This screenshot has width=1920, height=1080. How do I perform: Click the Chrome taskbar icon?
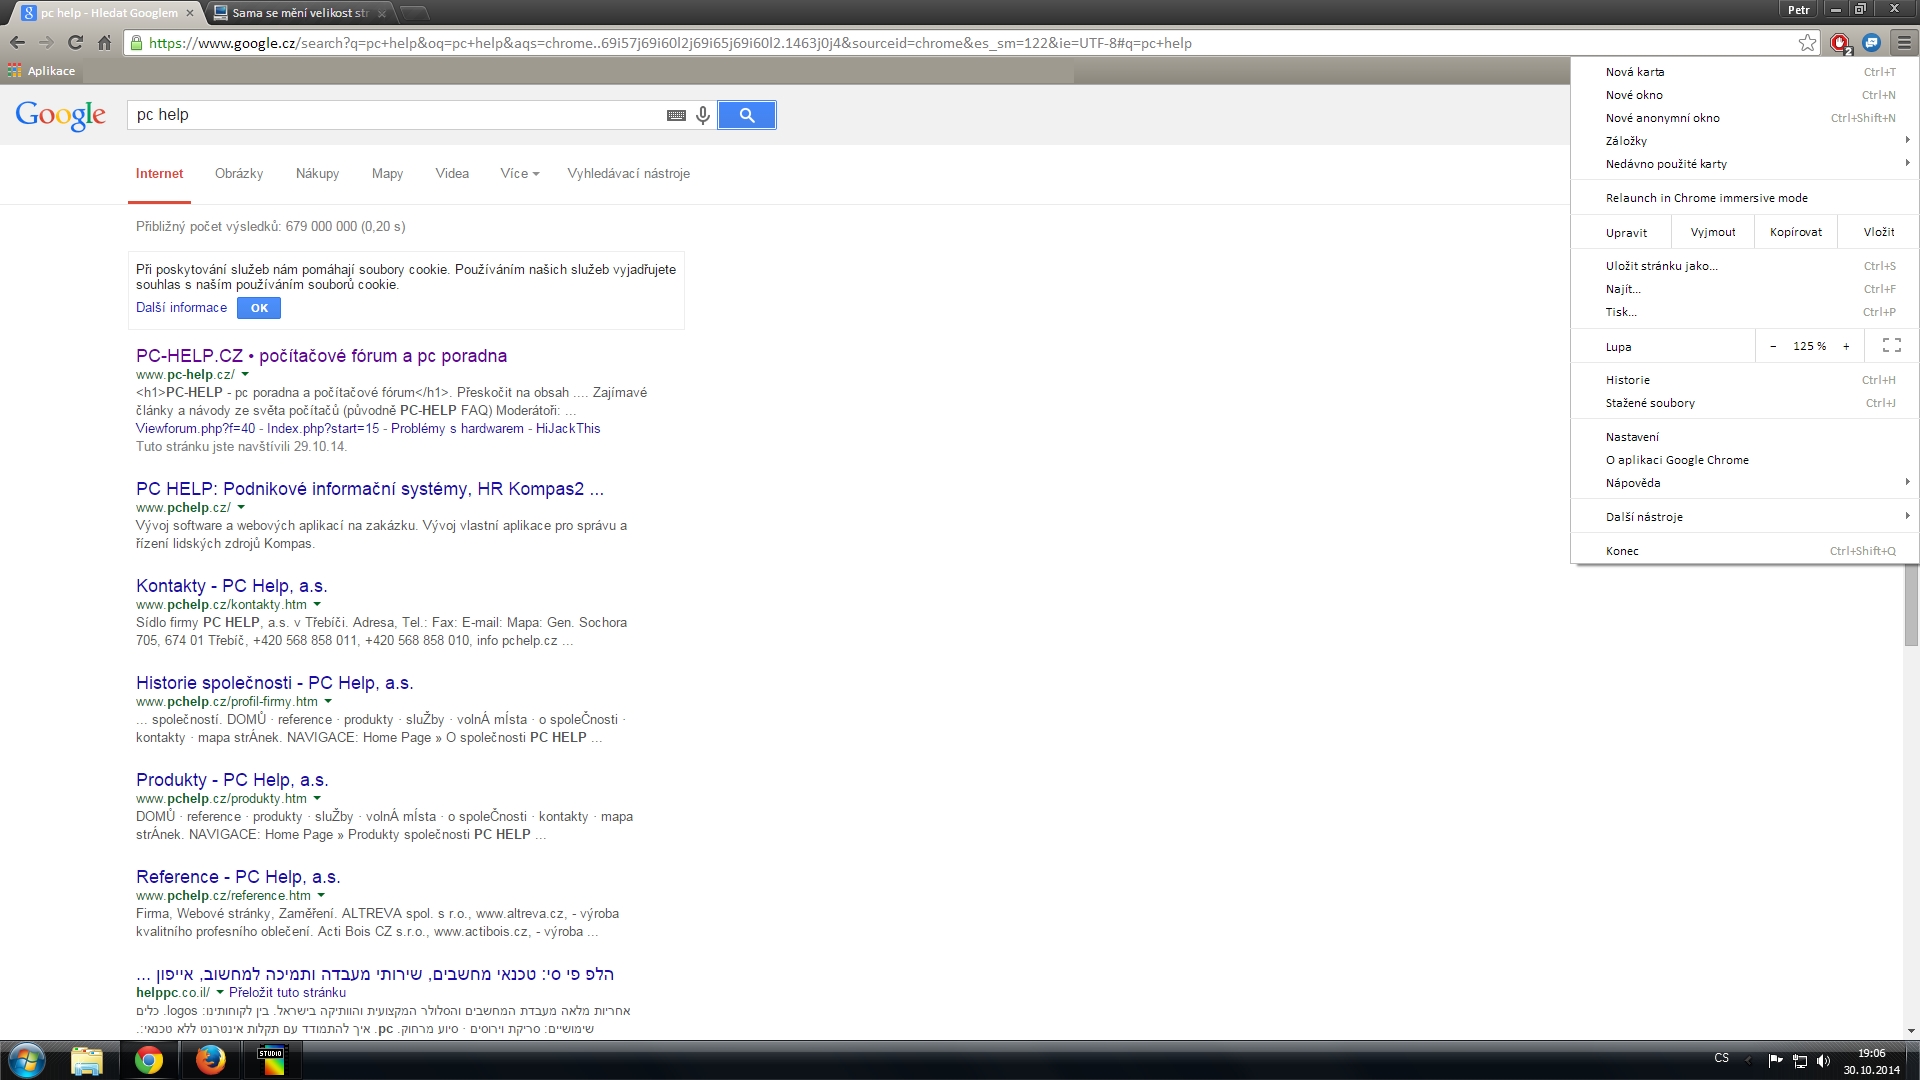tap(149, 1060)
